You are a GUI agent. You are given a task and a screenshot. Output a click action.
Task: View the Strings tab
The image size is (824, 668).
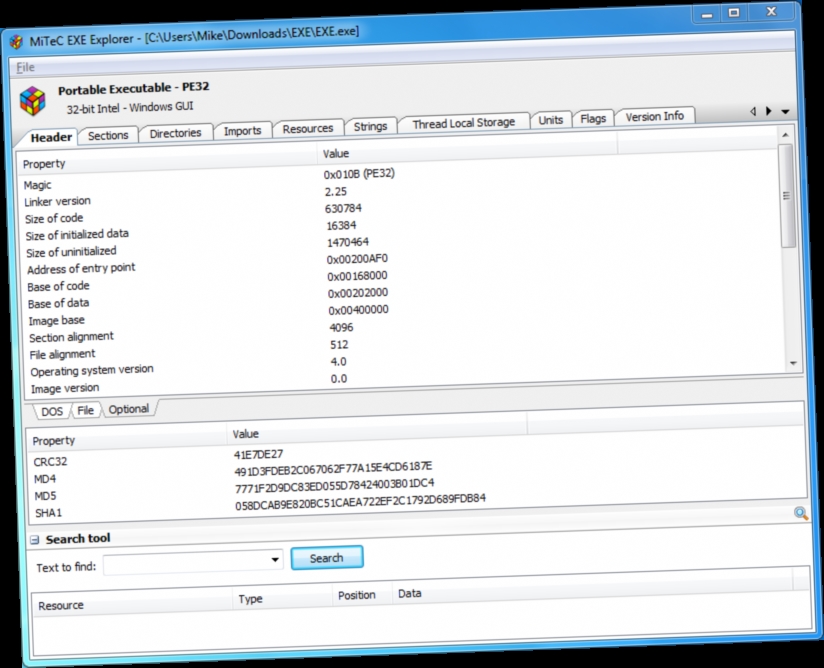click(x=370, y=126)
